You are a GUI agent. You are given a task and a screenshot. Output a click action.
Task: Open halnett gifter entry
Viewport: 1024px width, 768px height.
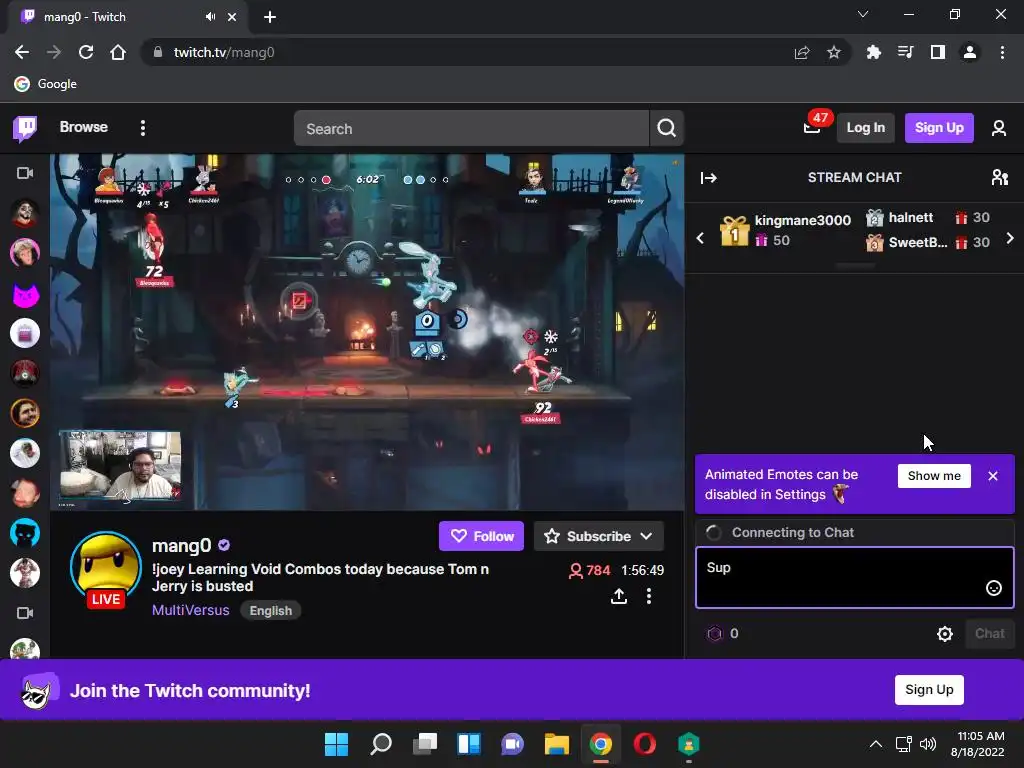pyautogui.click(x=928, y=217)
